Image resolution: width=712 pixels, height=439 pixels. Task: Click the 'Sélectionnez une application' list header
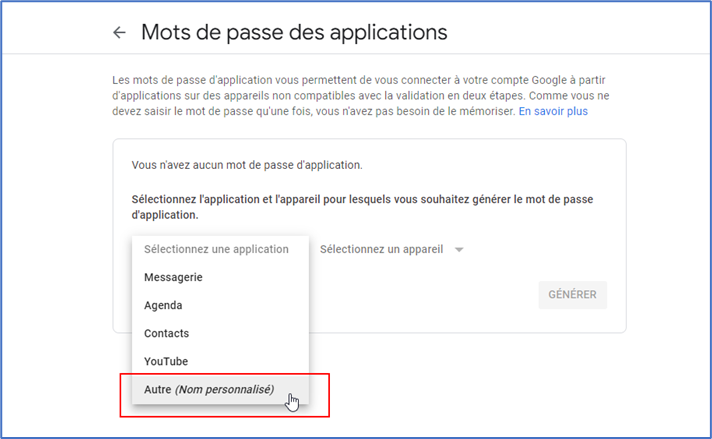click(x=216, y=249)
